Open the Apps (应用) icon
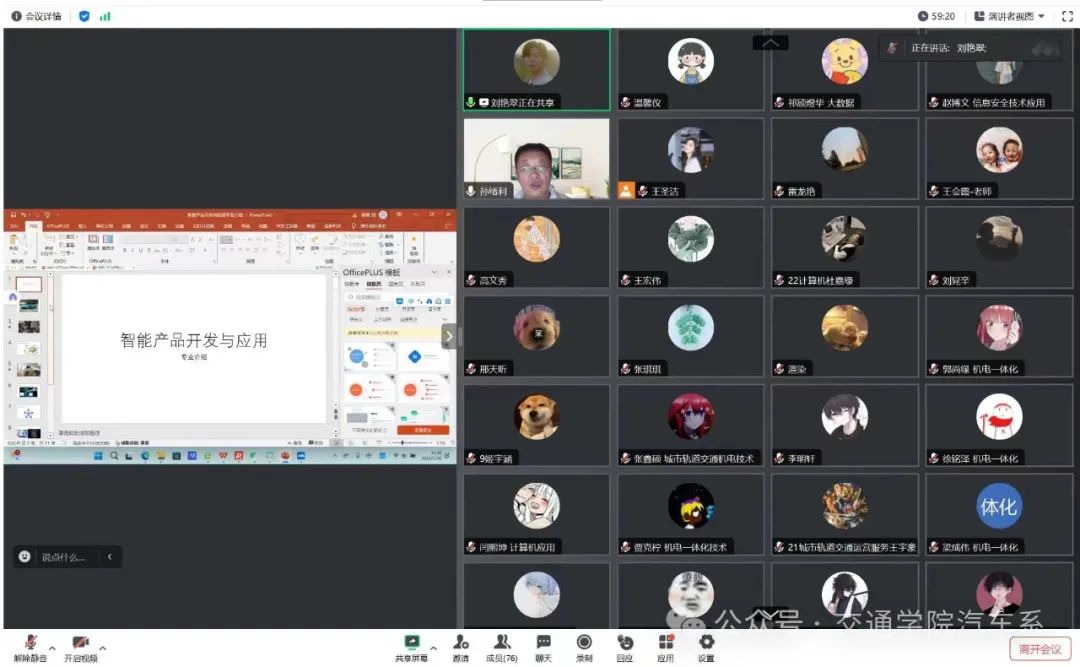This screenshot has width=1080, height=667. 666,646
